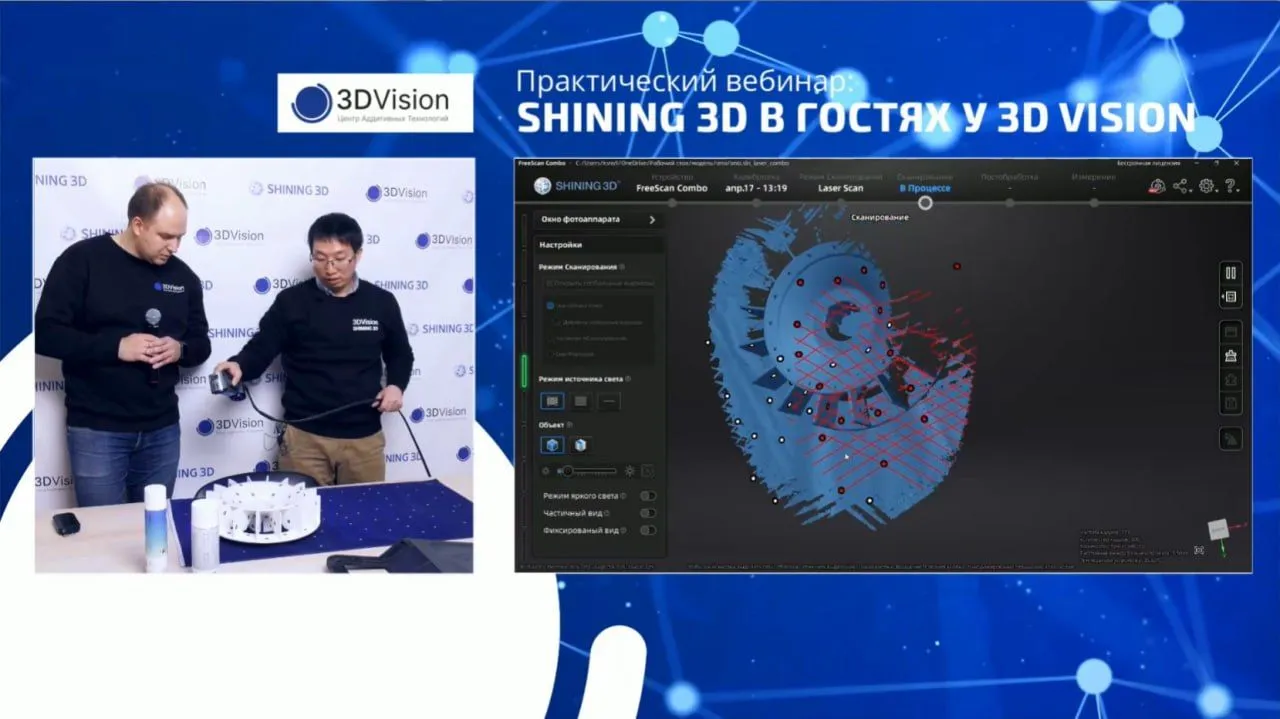Open the share menu icon

click(x=1182, y=186)
